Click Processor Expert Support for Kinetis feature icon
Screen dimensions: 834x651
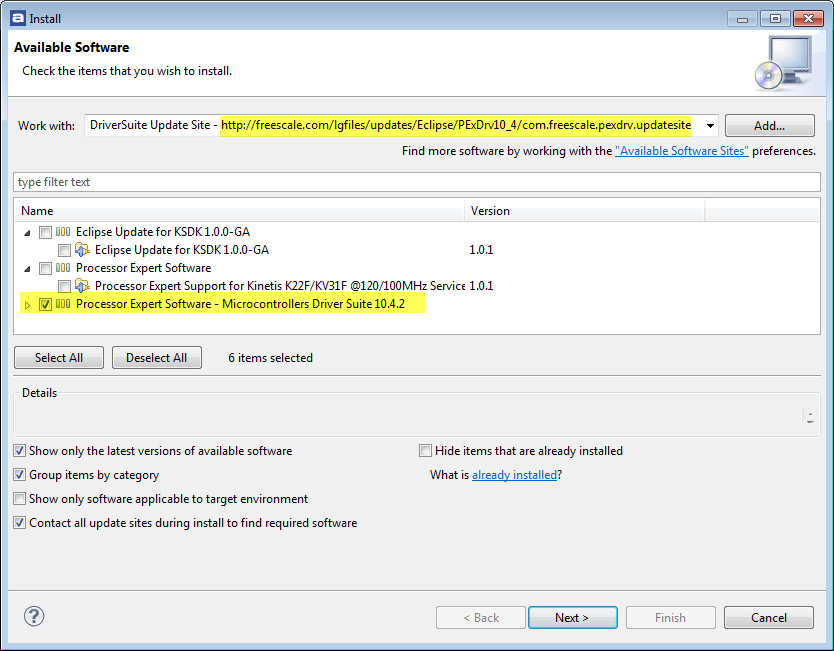(83, 286)
